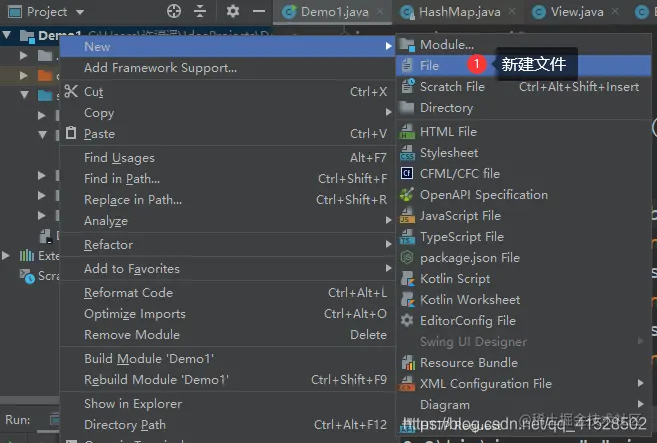Select Find in Path menu entry
Viewport: 657px width, 443px height.
(x=228, y=179)
